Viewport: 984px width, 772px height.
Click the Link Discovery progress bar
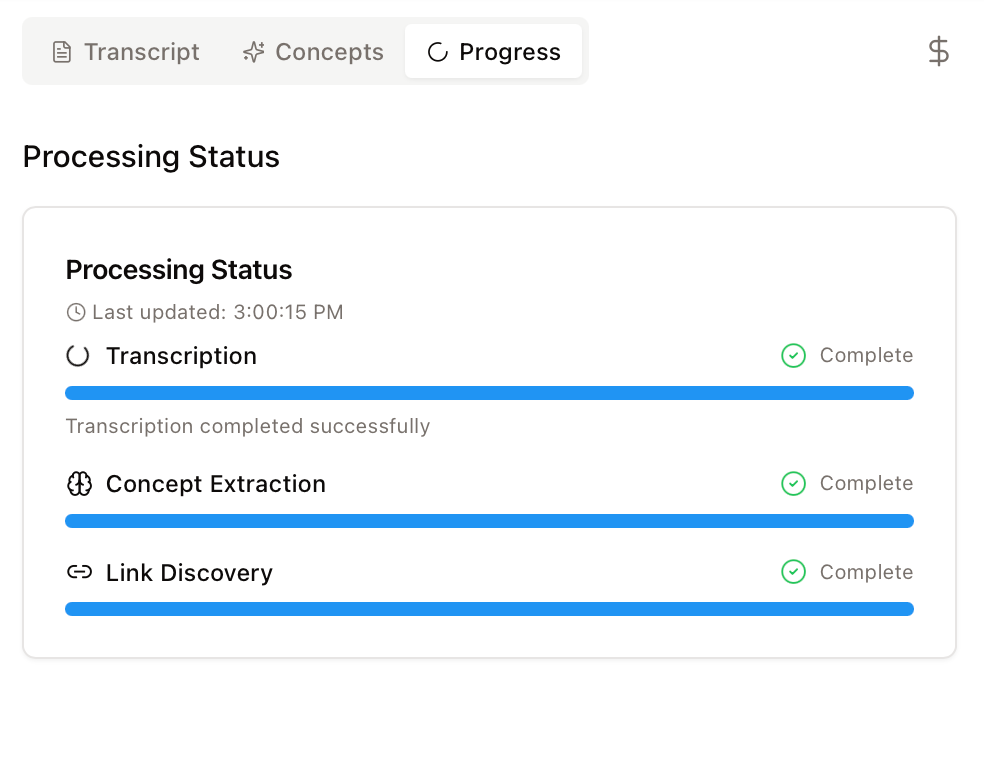pos(489,609)
